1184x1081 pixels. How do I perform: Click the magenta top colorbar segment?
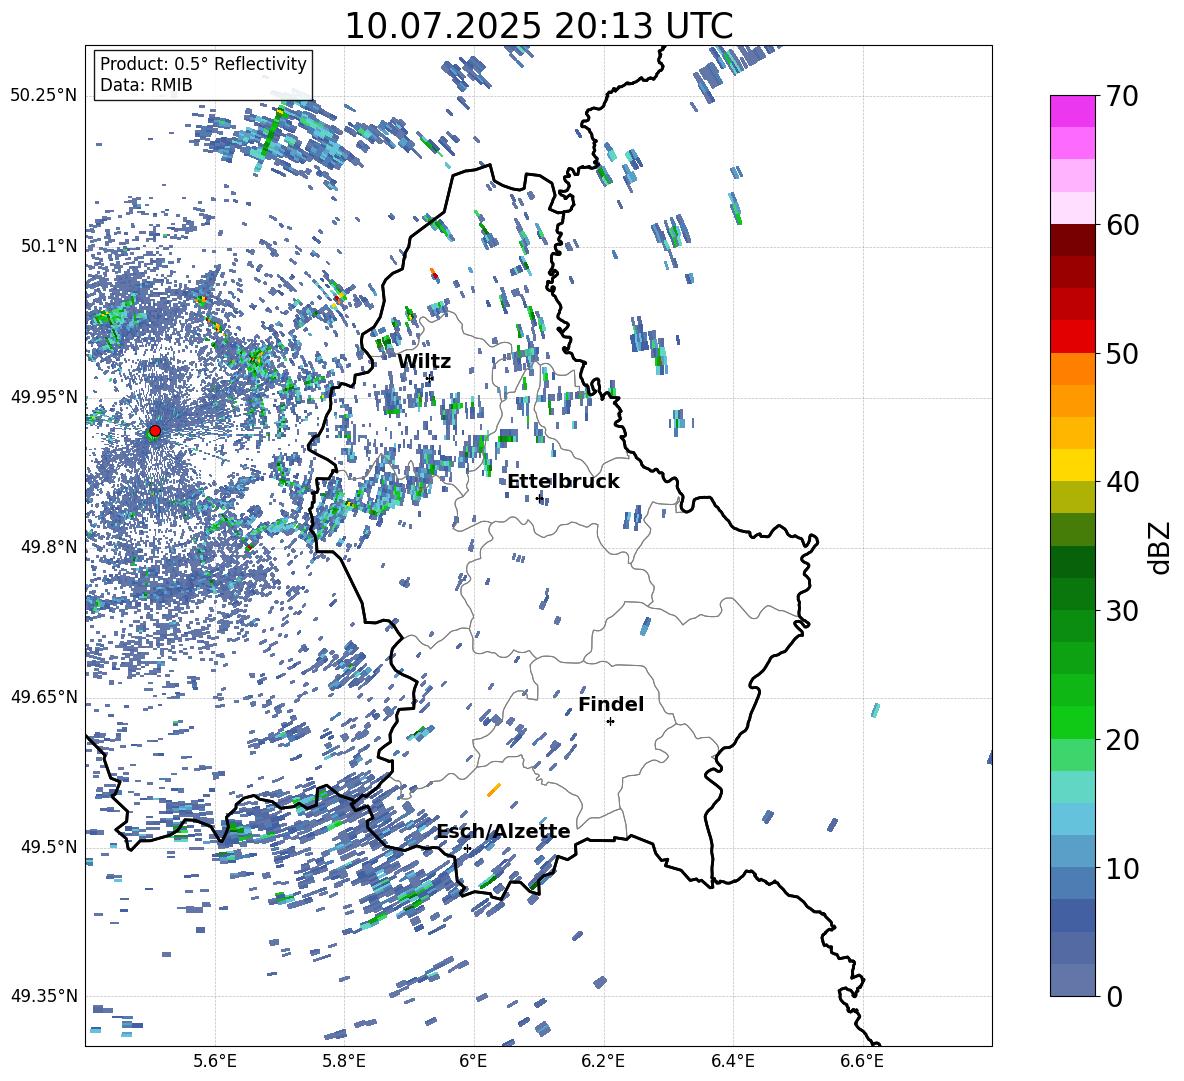pyautogui.click(x=1072, y=111)
